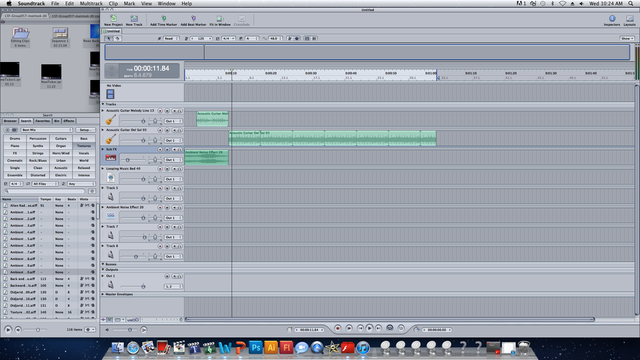Play the selected file in the search panel

8,329
